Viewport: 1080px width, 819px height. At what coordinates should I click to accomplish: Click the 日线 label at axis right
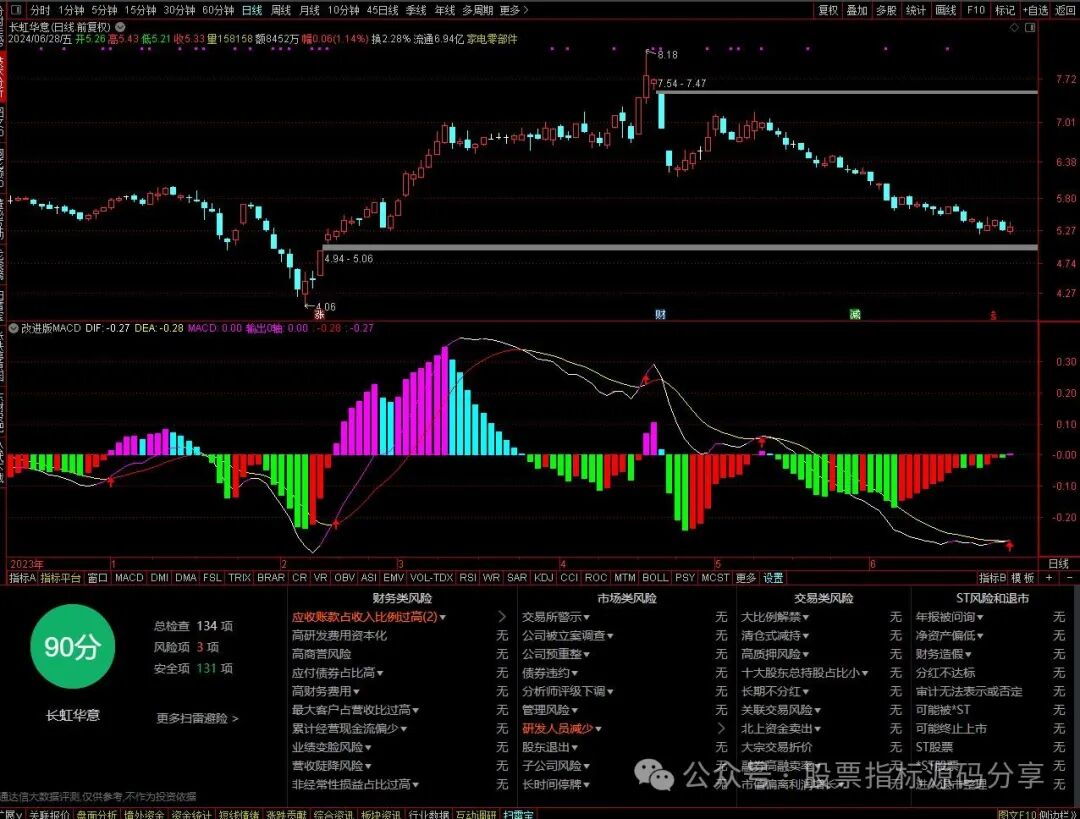1059,563
